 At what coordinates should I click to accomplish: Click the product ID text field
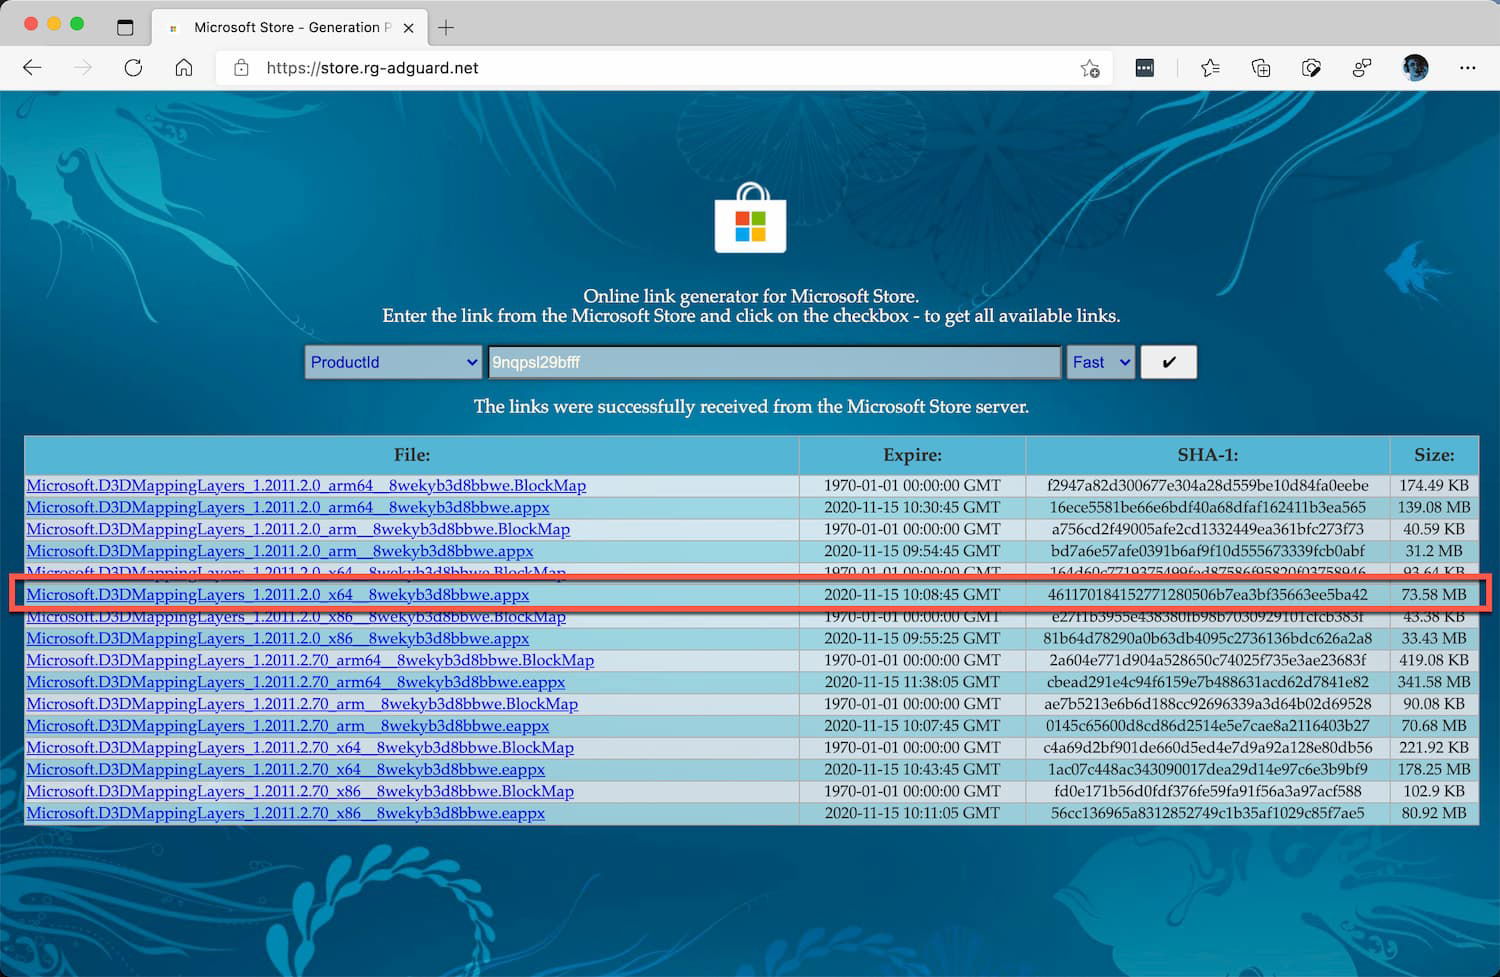click(774, 362)
